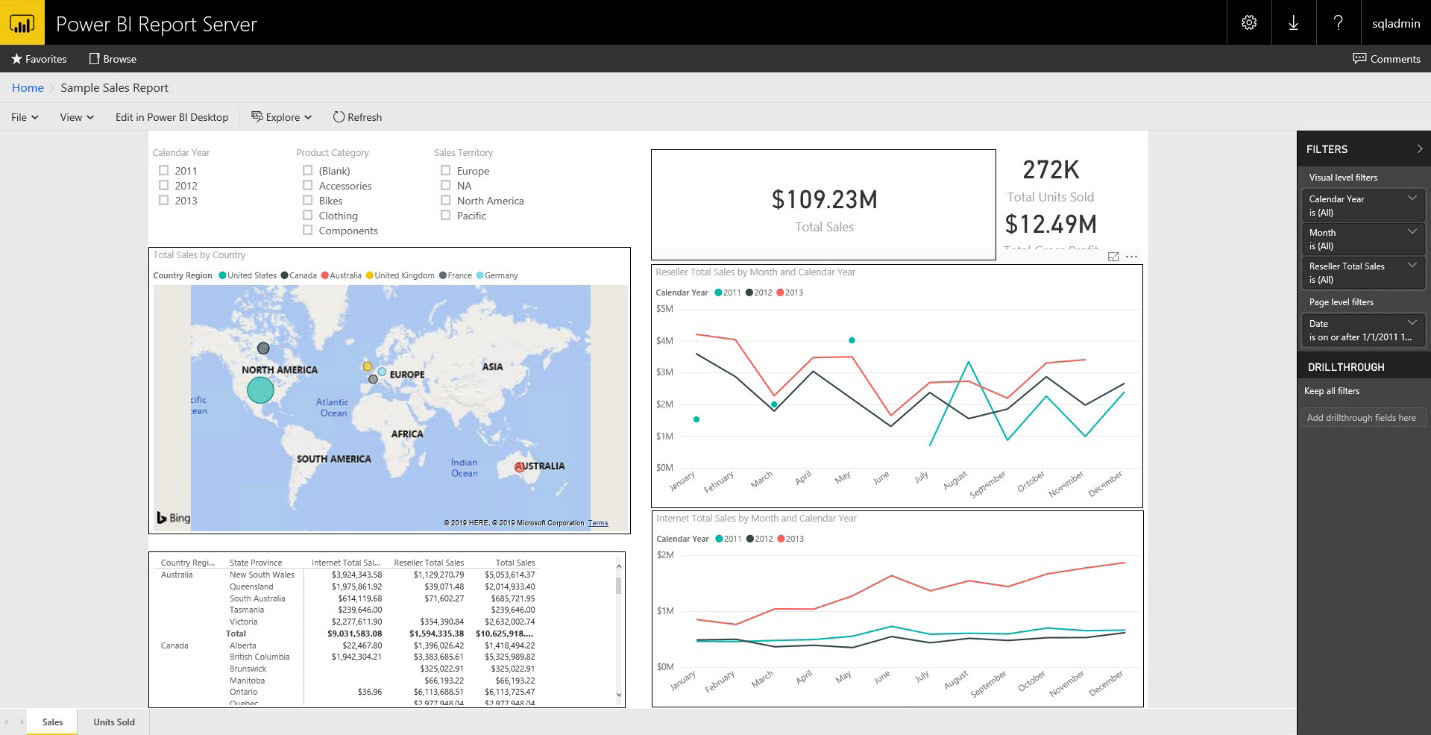This screenshot has width=1431, height=735.
Task: Open the View menu
Action: pyautogui.click(x=76, y=117)
